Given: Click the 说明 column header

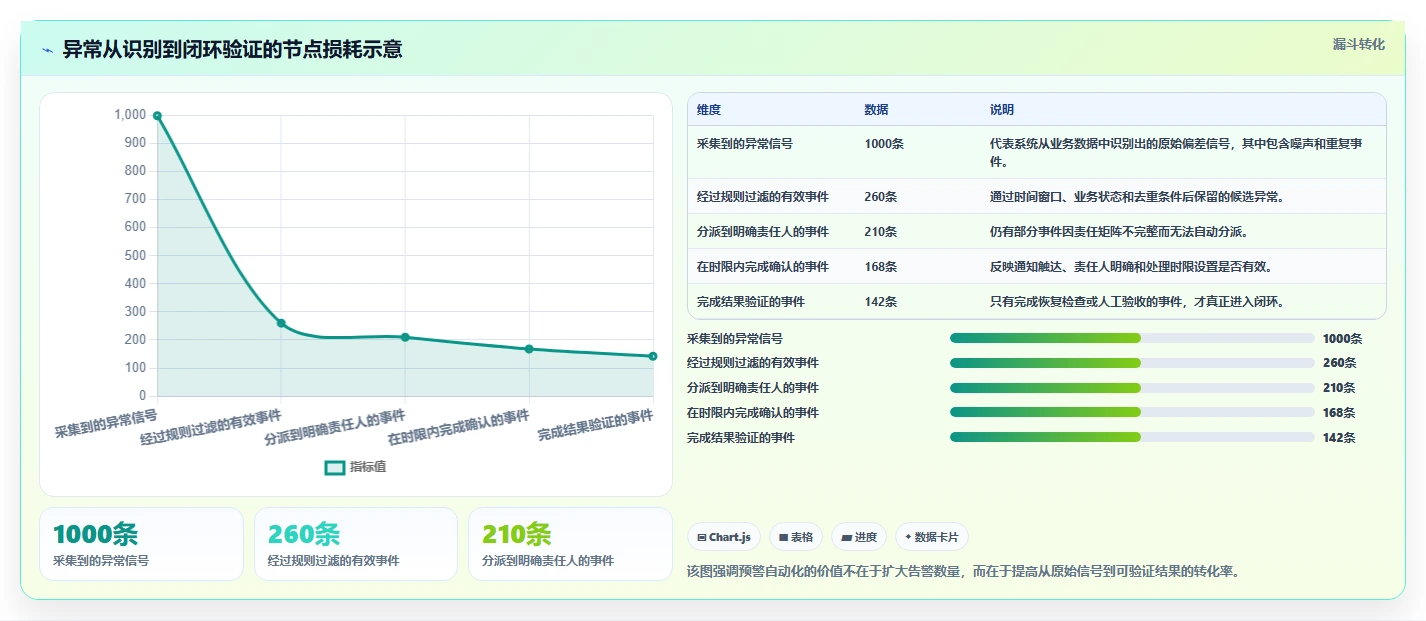Looking at the screenshot, I should (1002, 110).
